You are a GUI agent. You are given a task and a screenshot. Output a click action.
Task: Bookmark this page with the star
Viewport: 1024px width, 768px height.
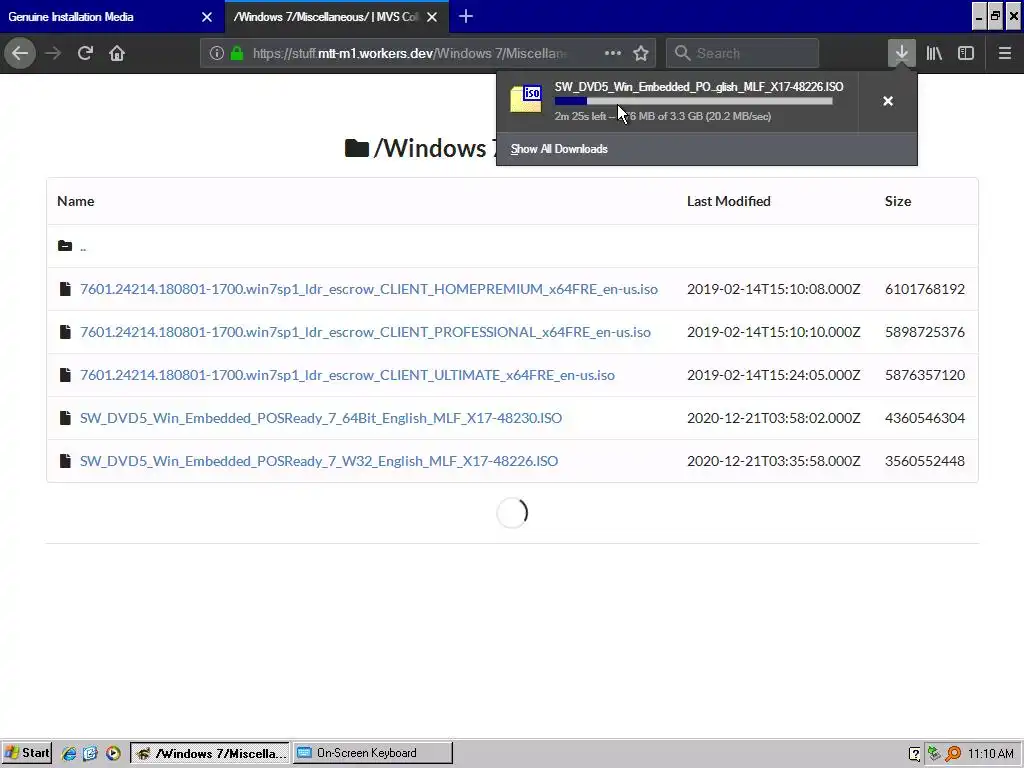click(641, 53)
